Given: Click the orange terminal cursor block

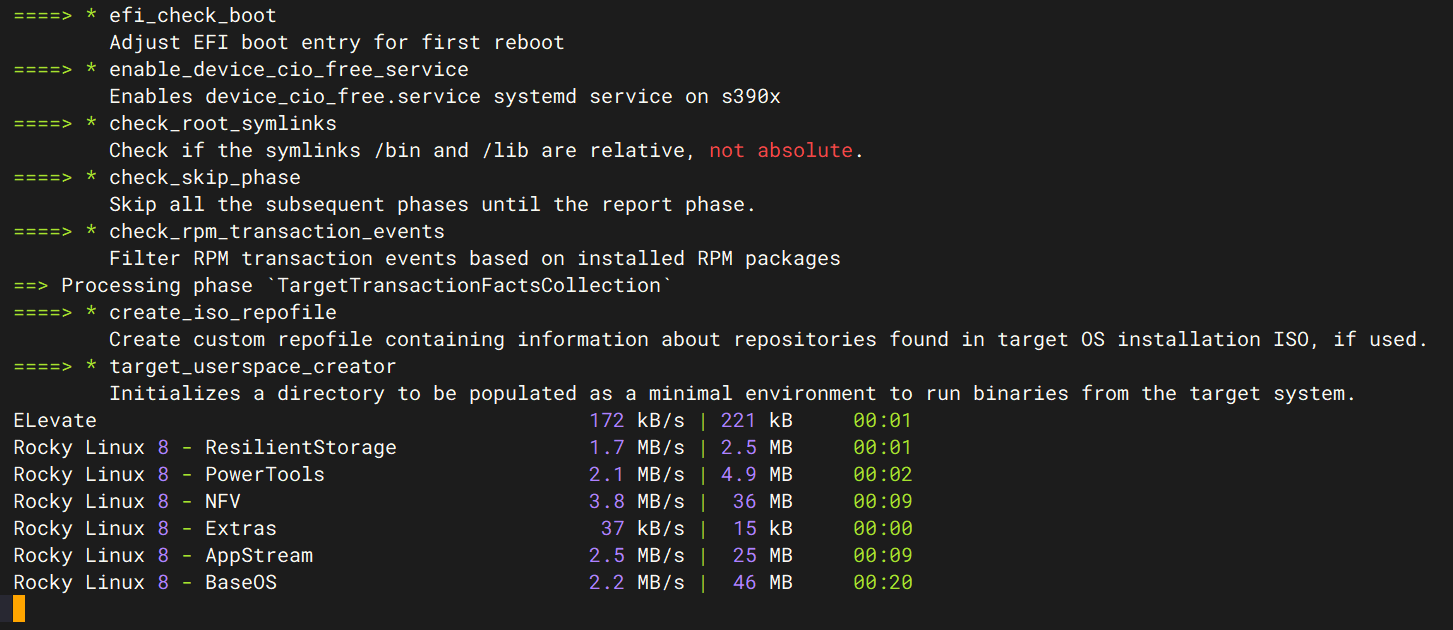Looking at the screenshot, I should click(x=19, y=608).
